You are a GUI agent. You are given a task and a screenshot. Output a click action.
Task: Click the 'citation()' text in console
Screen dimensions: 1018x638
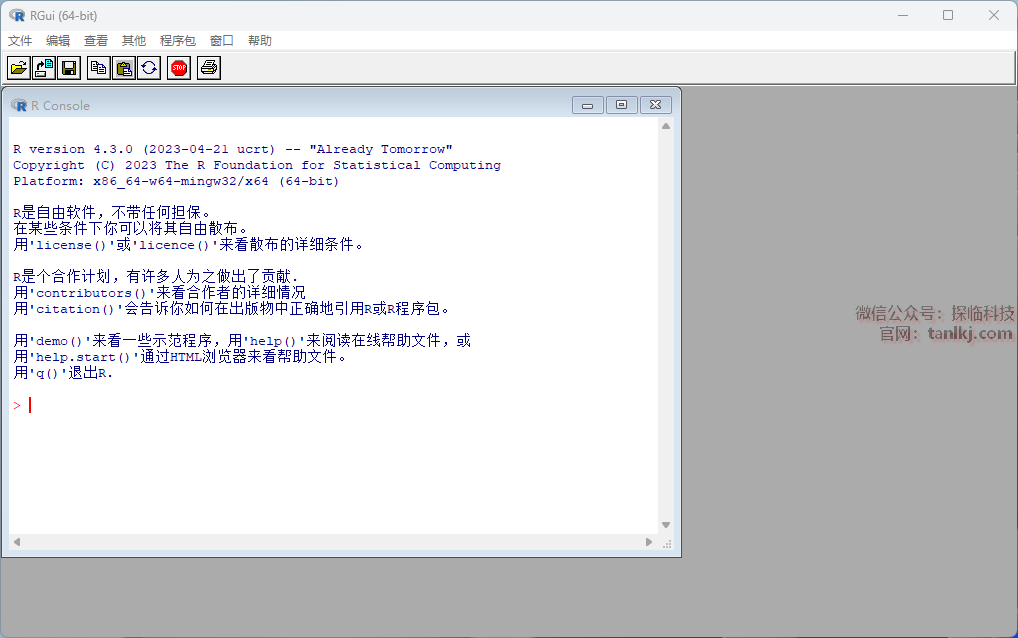click(75, 310)
